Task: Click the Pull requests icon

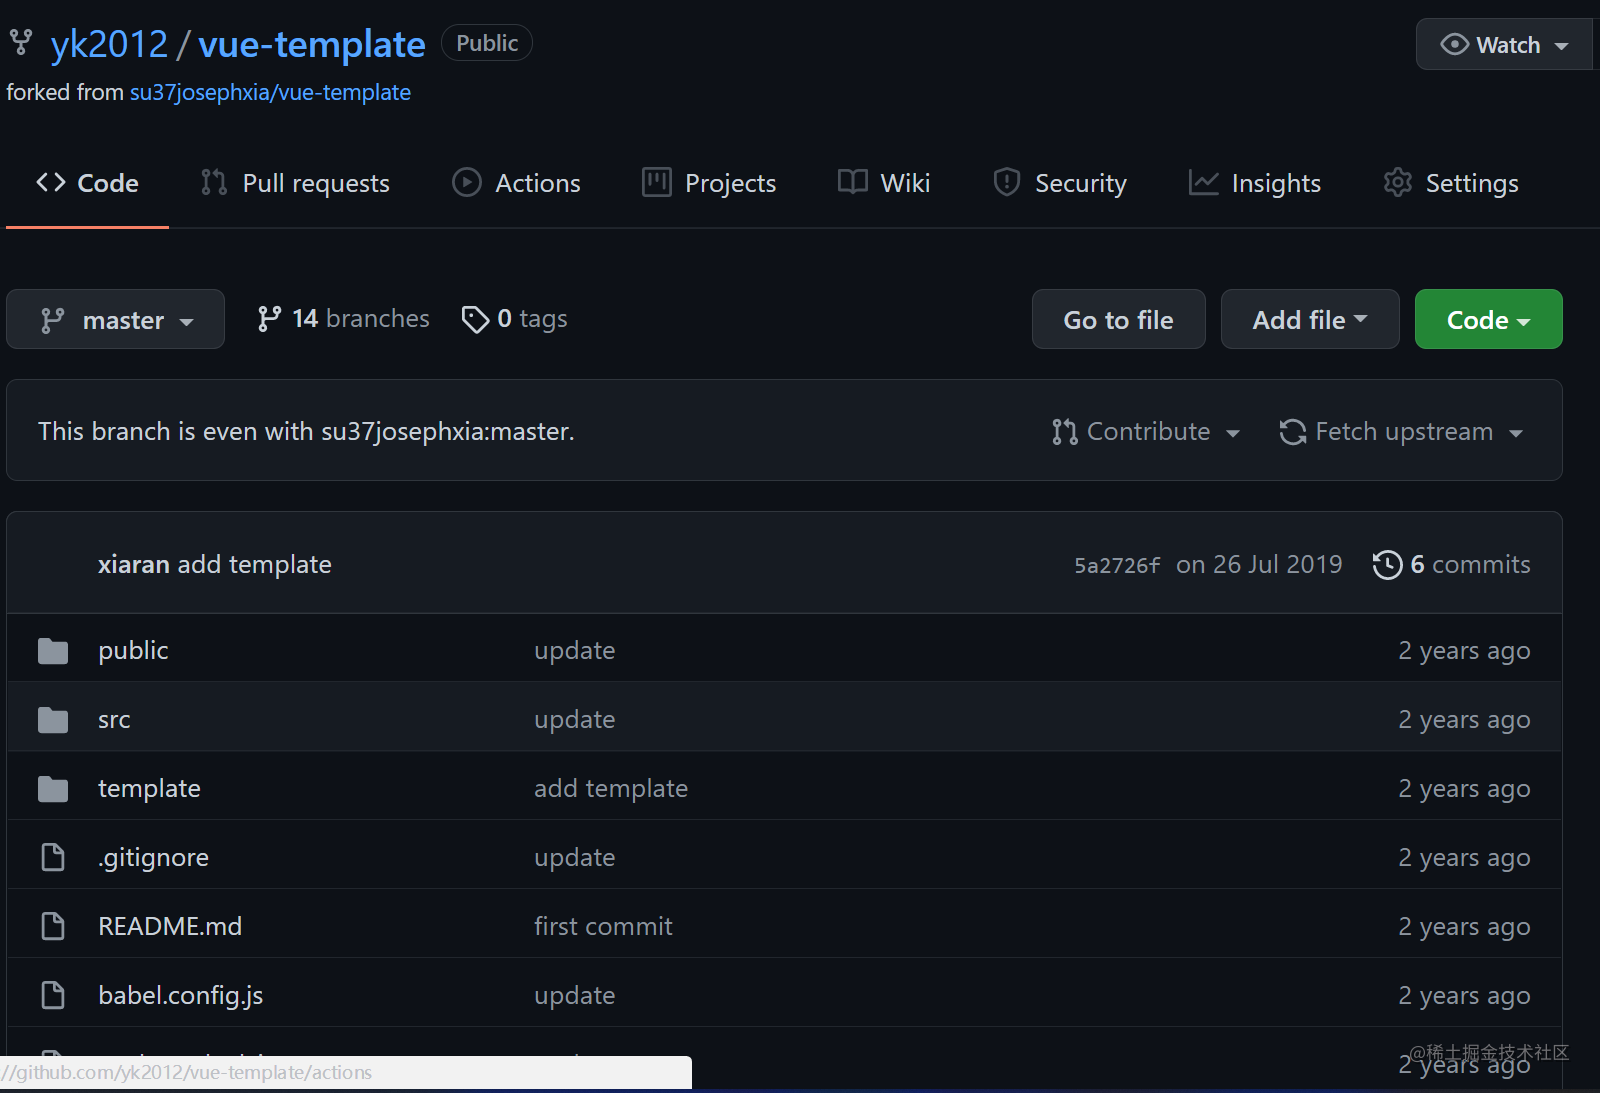Action: coord(214,182)
